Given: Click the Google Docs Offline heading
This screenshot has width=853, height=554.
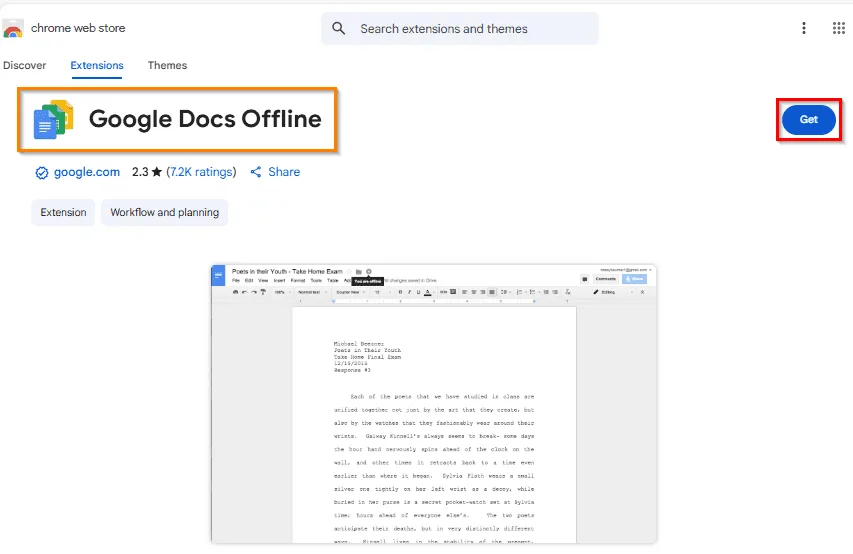Looking at the screenshot, I should click(205, 119).
